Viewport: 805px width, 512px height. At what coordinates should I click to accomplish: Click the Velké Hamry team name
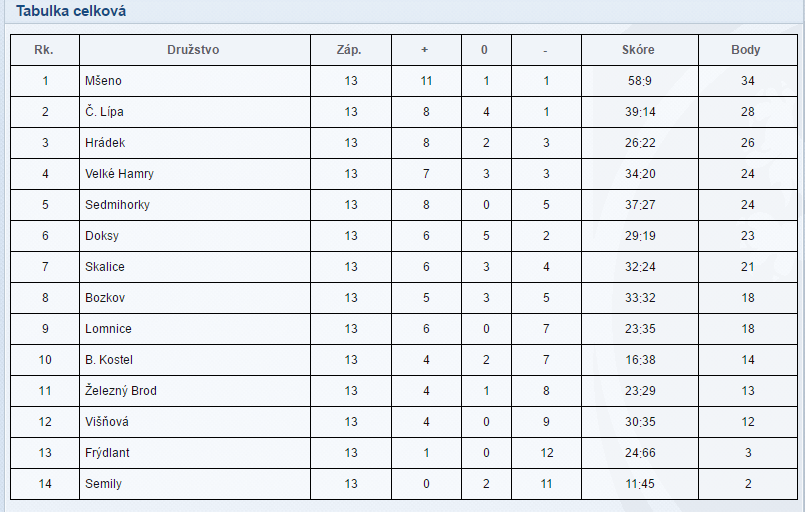(x=119, y=174)
